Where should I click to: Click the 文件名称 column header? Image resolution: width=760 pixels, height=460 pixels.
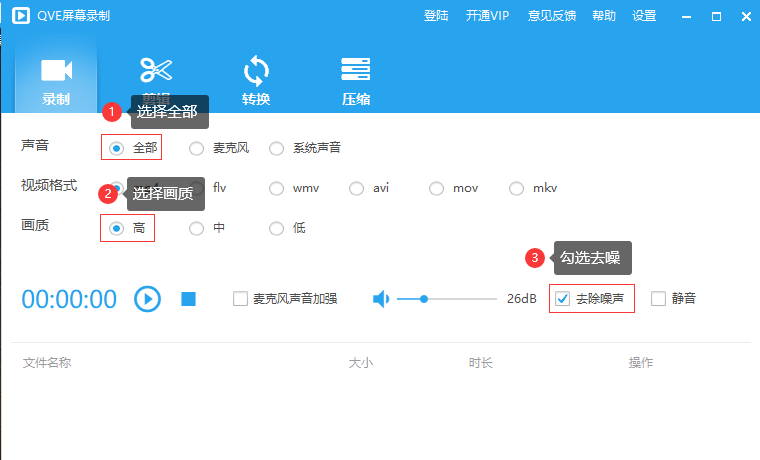click(47, 363)
